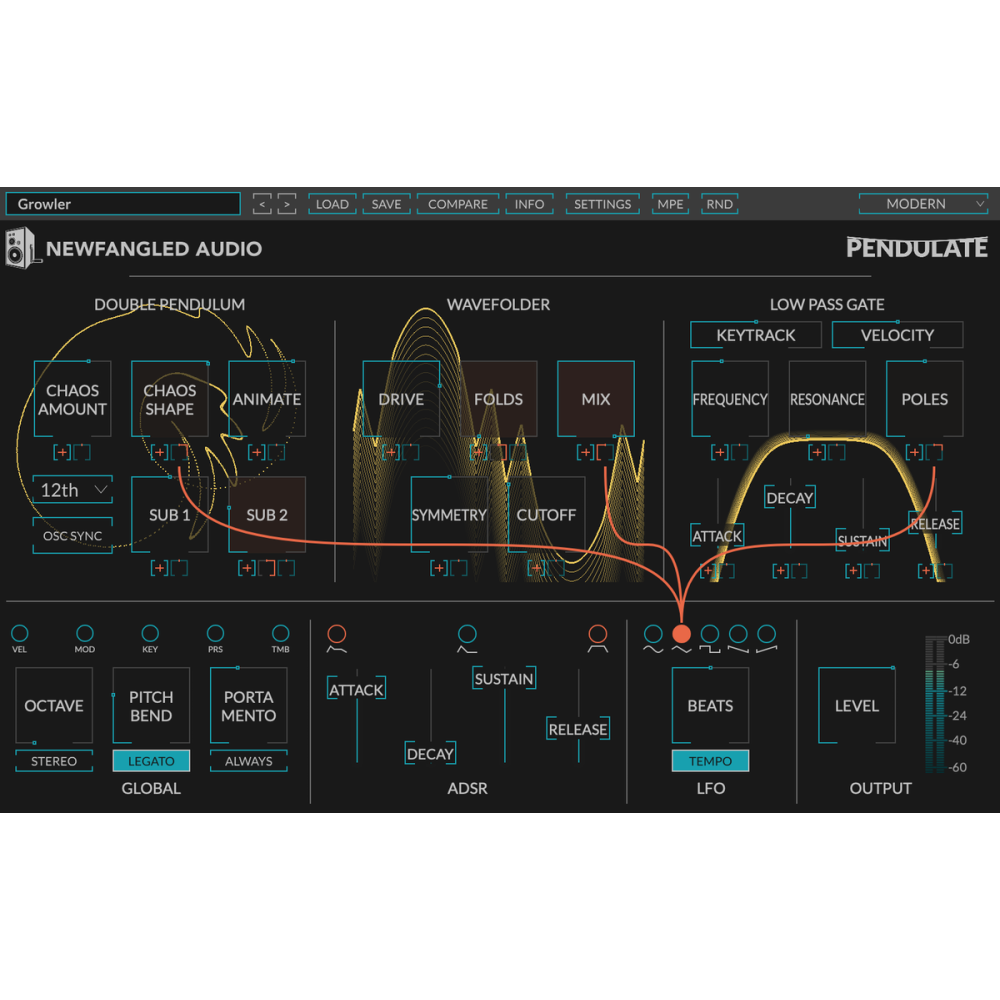Click the low pass gate ATTACK handle
The height and width of the screenshot is (1000, 1000).
(717, 536)
